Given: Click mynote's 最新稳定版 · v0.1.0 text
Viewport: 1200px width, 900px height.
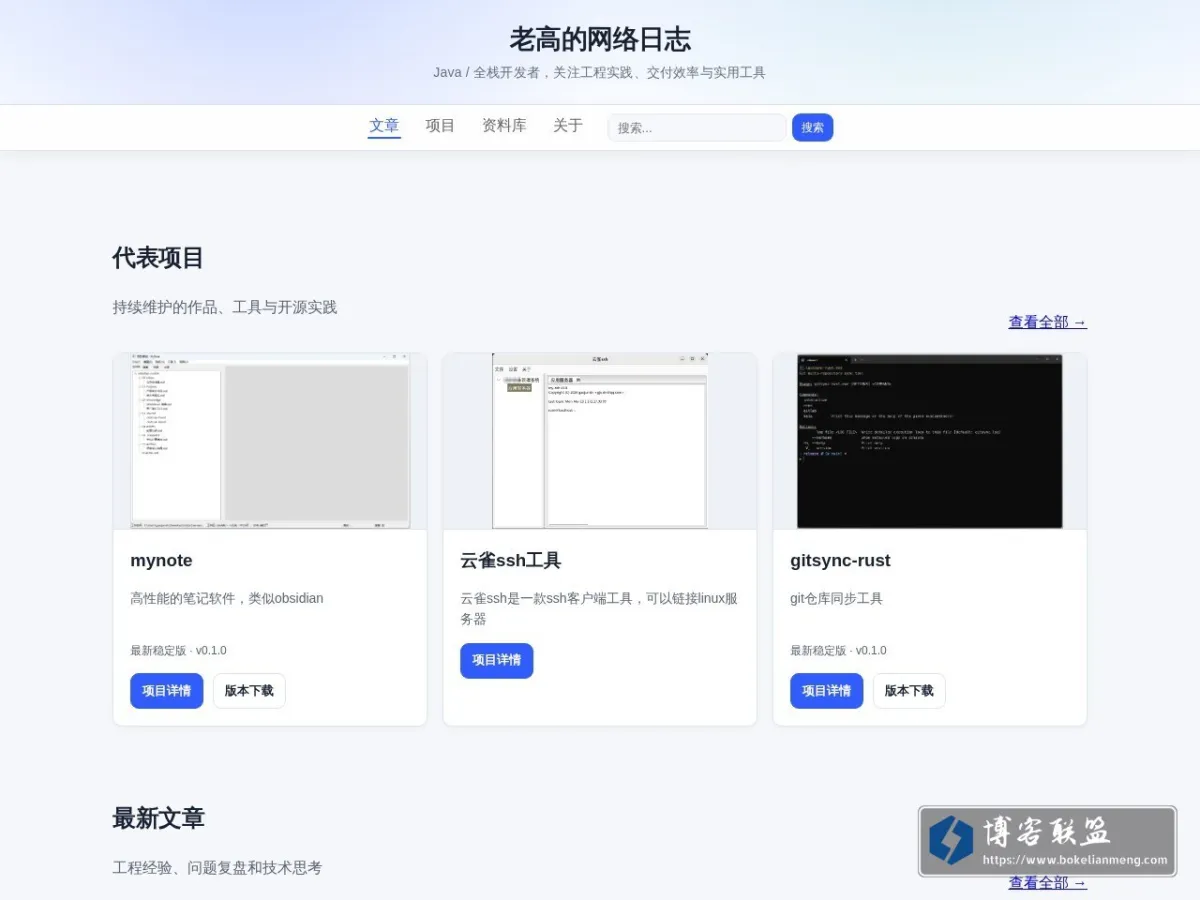Looking at the screenshot, I should click(178, 650).
